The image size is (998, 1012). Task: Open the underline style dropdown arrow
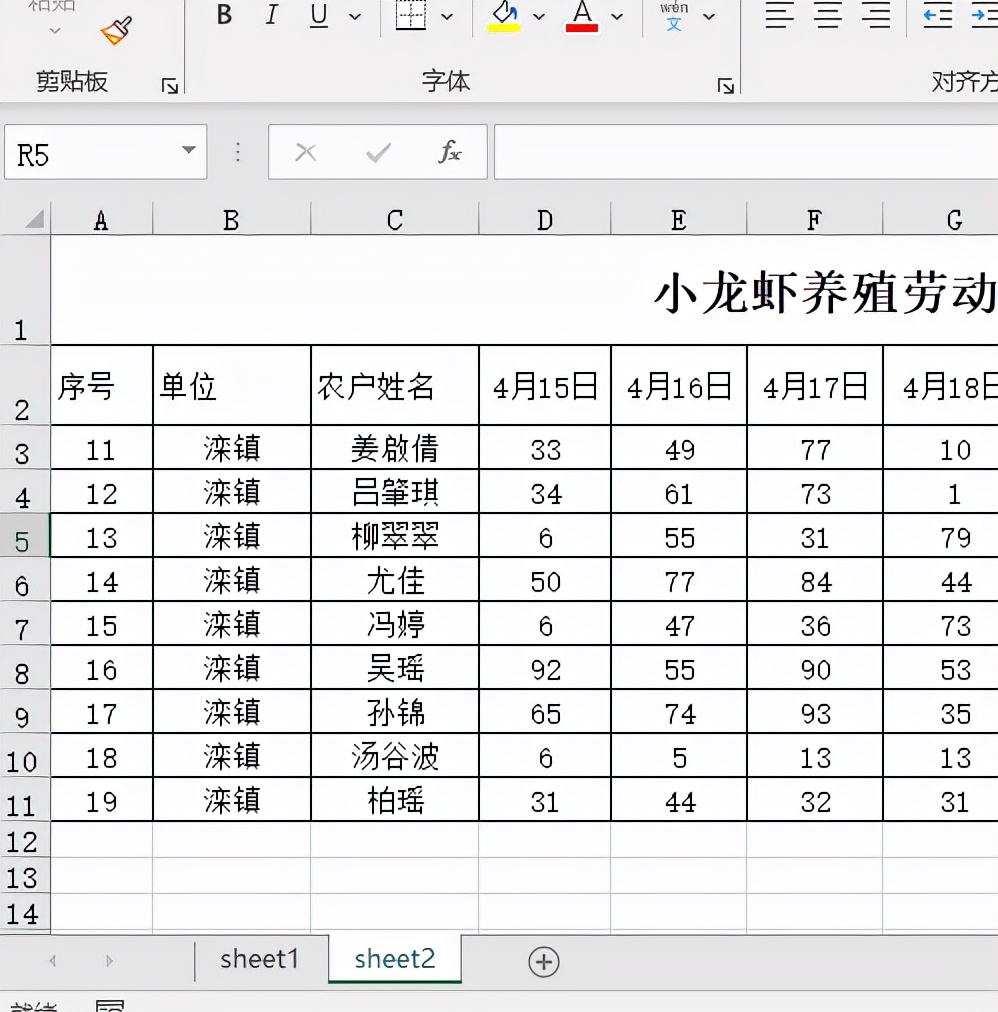(x=355, y=17)
